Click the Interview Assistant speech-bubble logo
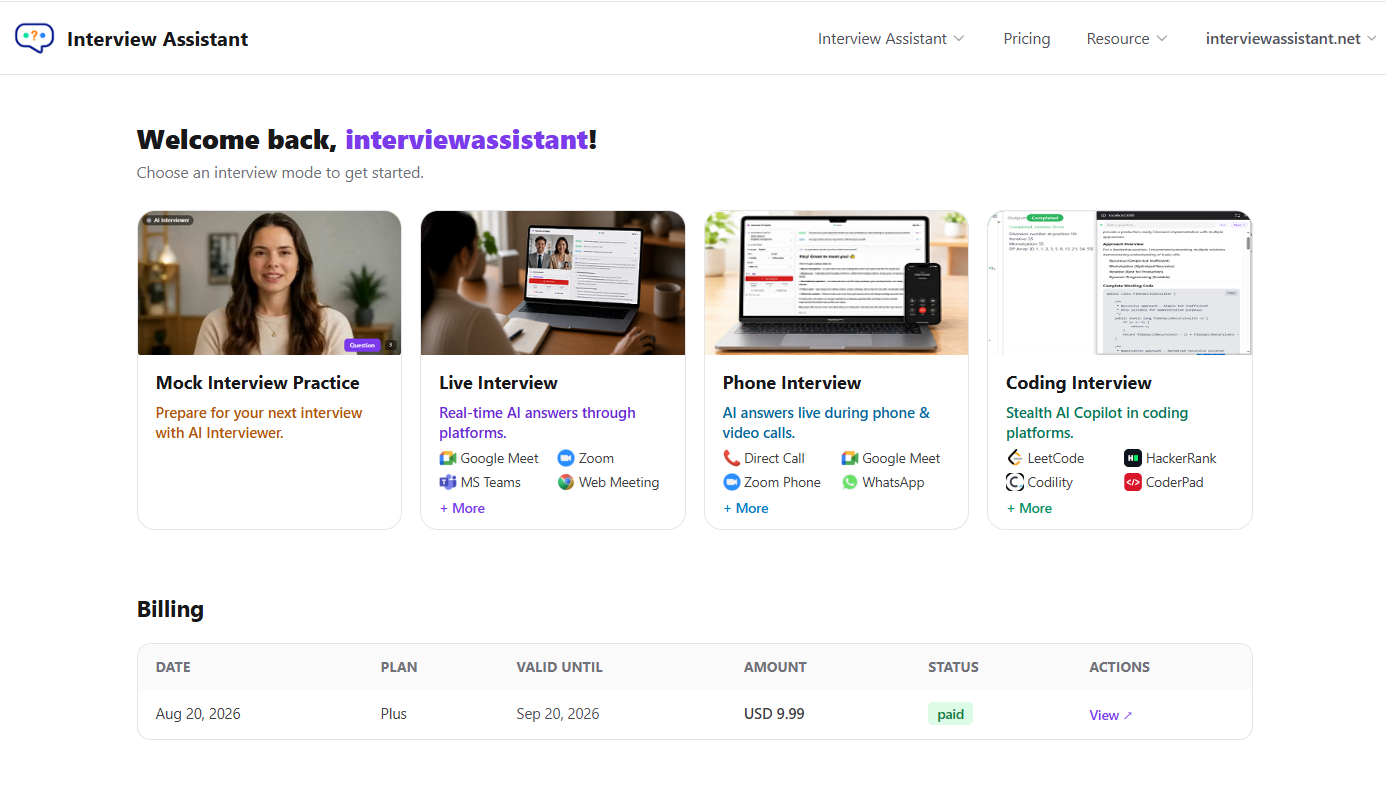Image resolution: width=1386 pixels, height=785 pixels. (x=34, y=38)
